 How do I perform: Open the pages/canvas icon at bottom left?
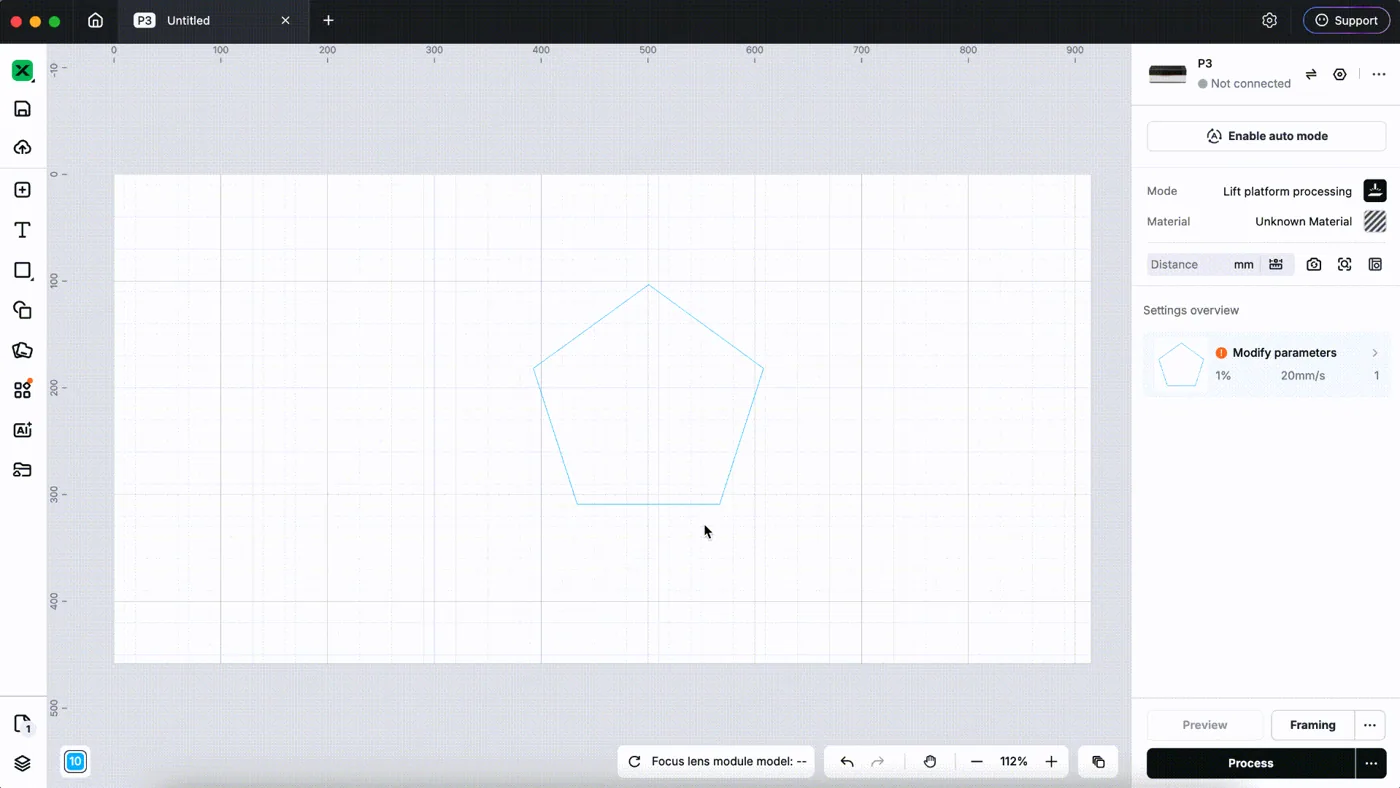coord(22,724)
